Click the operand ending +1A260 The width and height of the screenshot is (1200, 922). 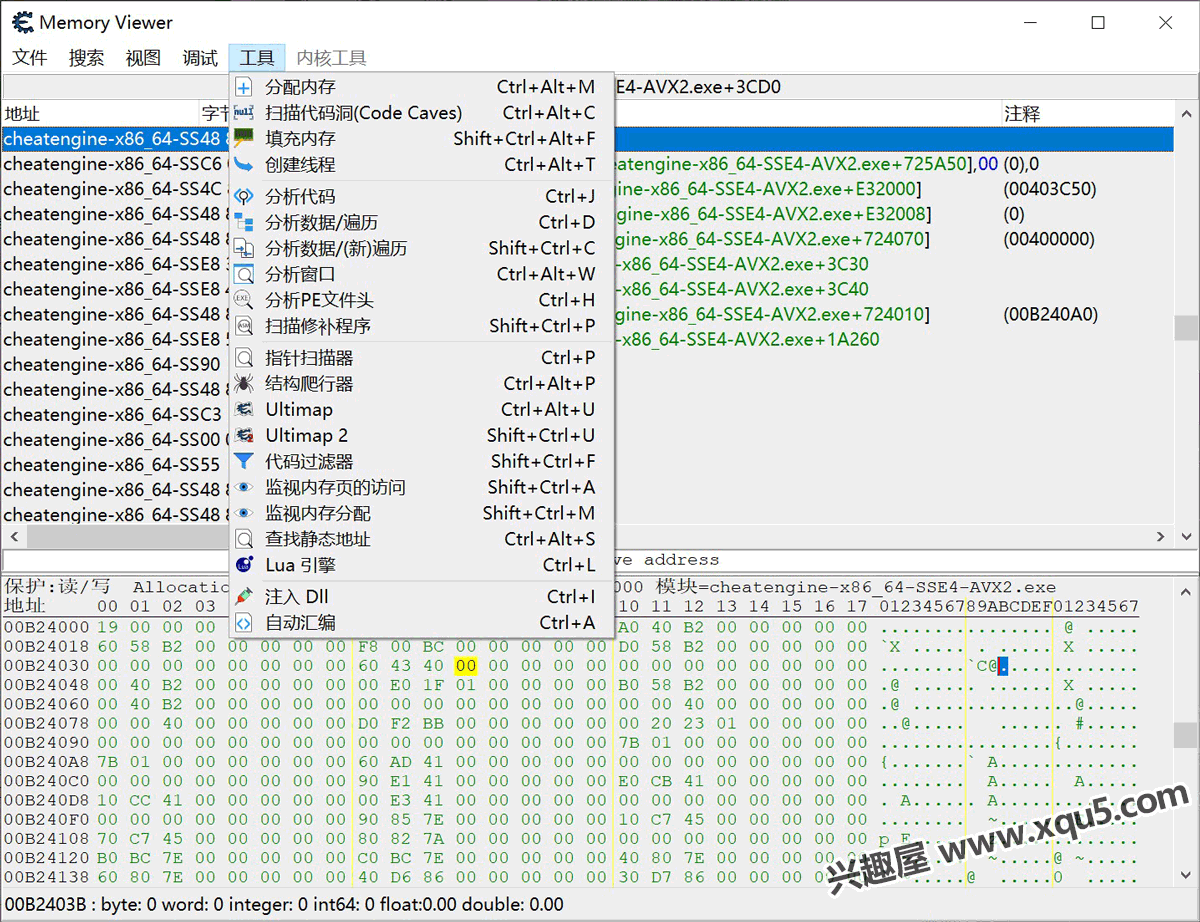click(747, 339)
